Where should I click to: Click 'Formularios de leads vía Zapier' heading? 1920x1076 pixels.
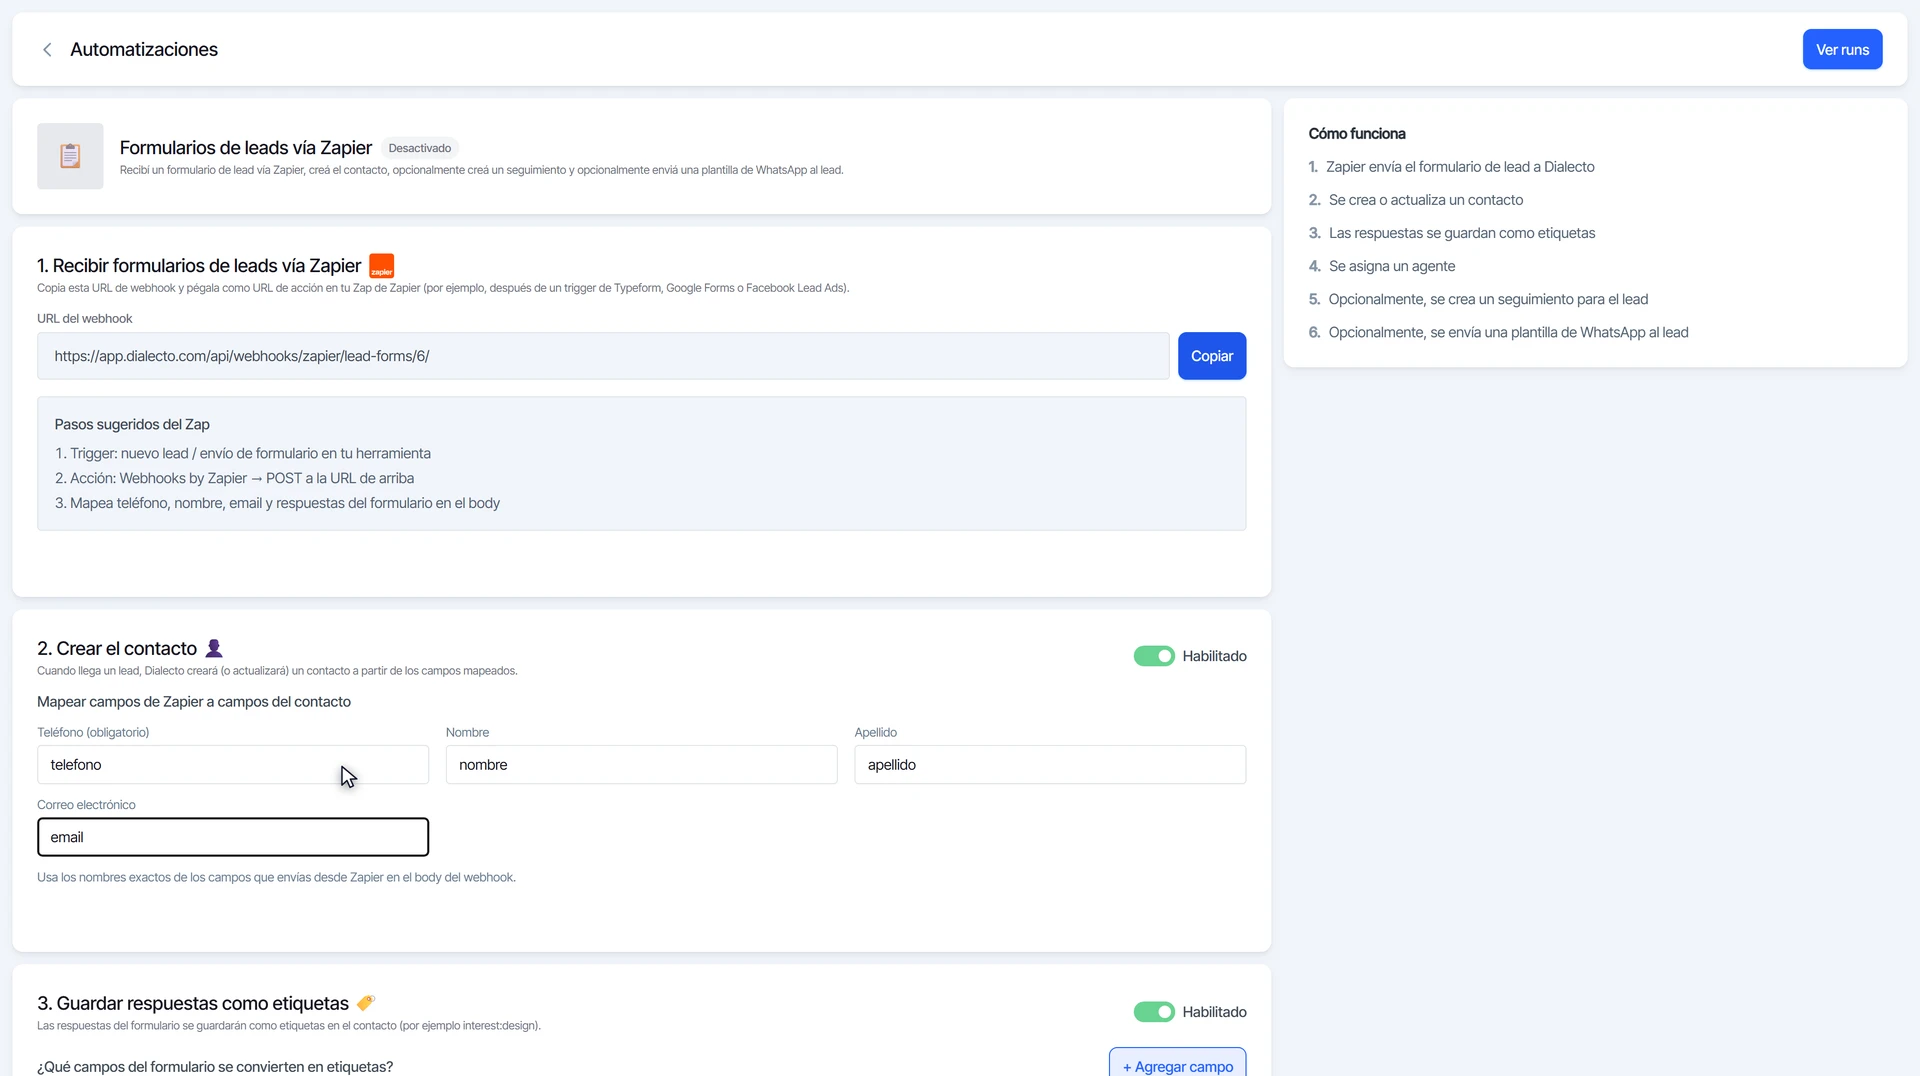[246, 147]
